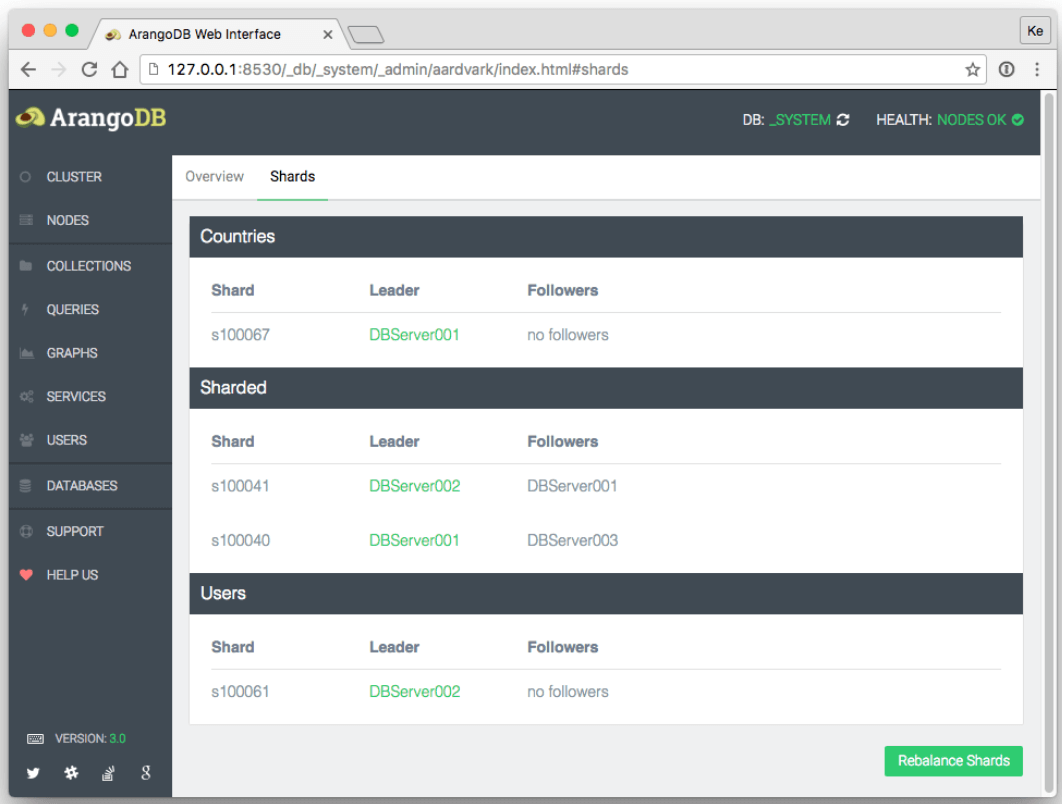Screen dimensions: 1062x804
Task: Click the ArangoDB Twitter bird icon
Action: click(33, 773)
